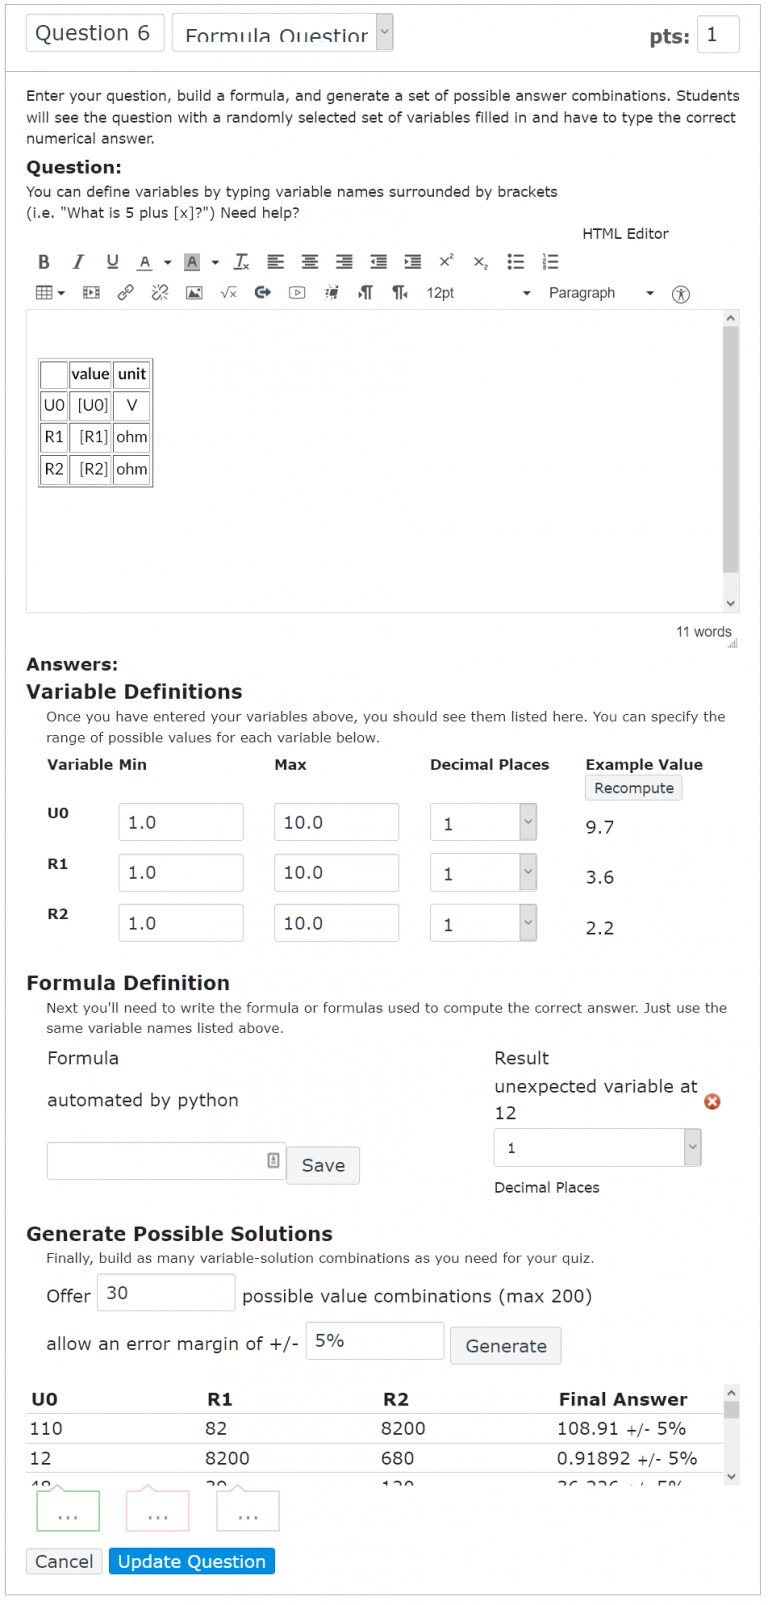Click the superscript icon
The width and height of the screenshot is (768, 1605).
pyautogui.click(x=446, y=262)
